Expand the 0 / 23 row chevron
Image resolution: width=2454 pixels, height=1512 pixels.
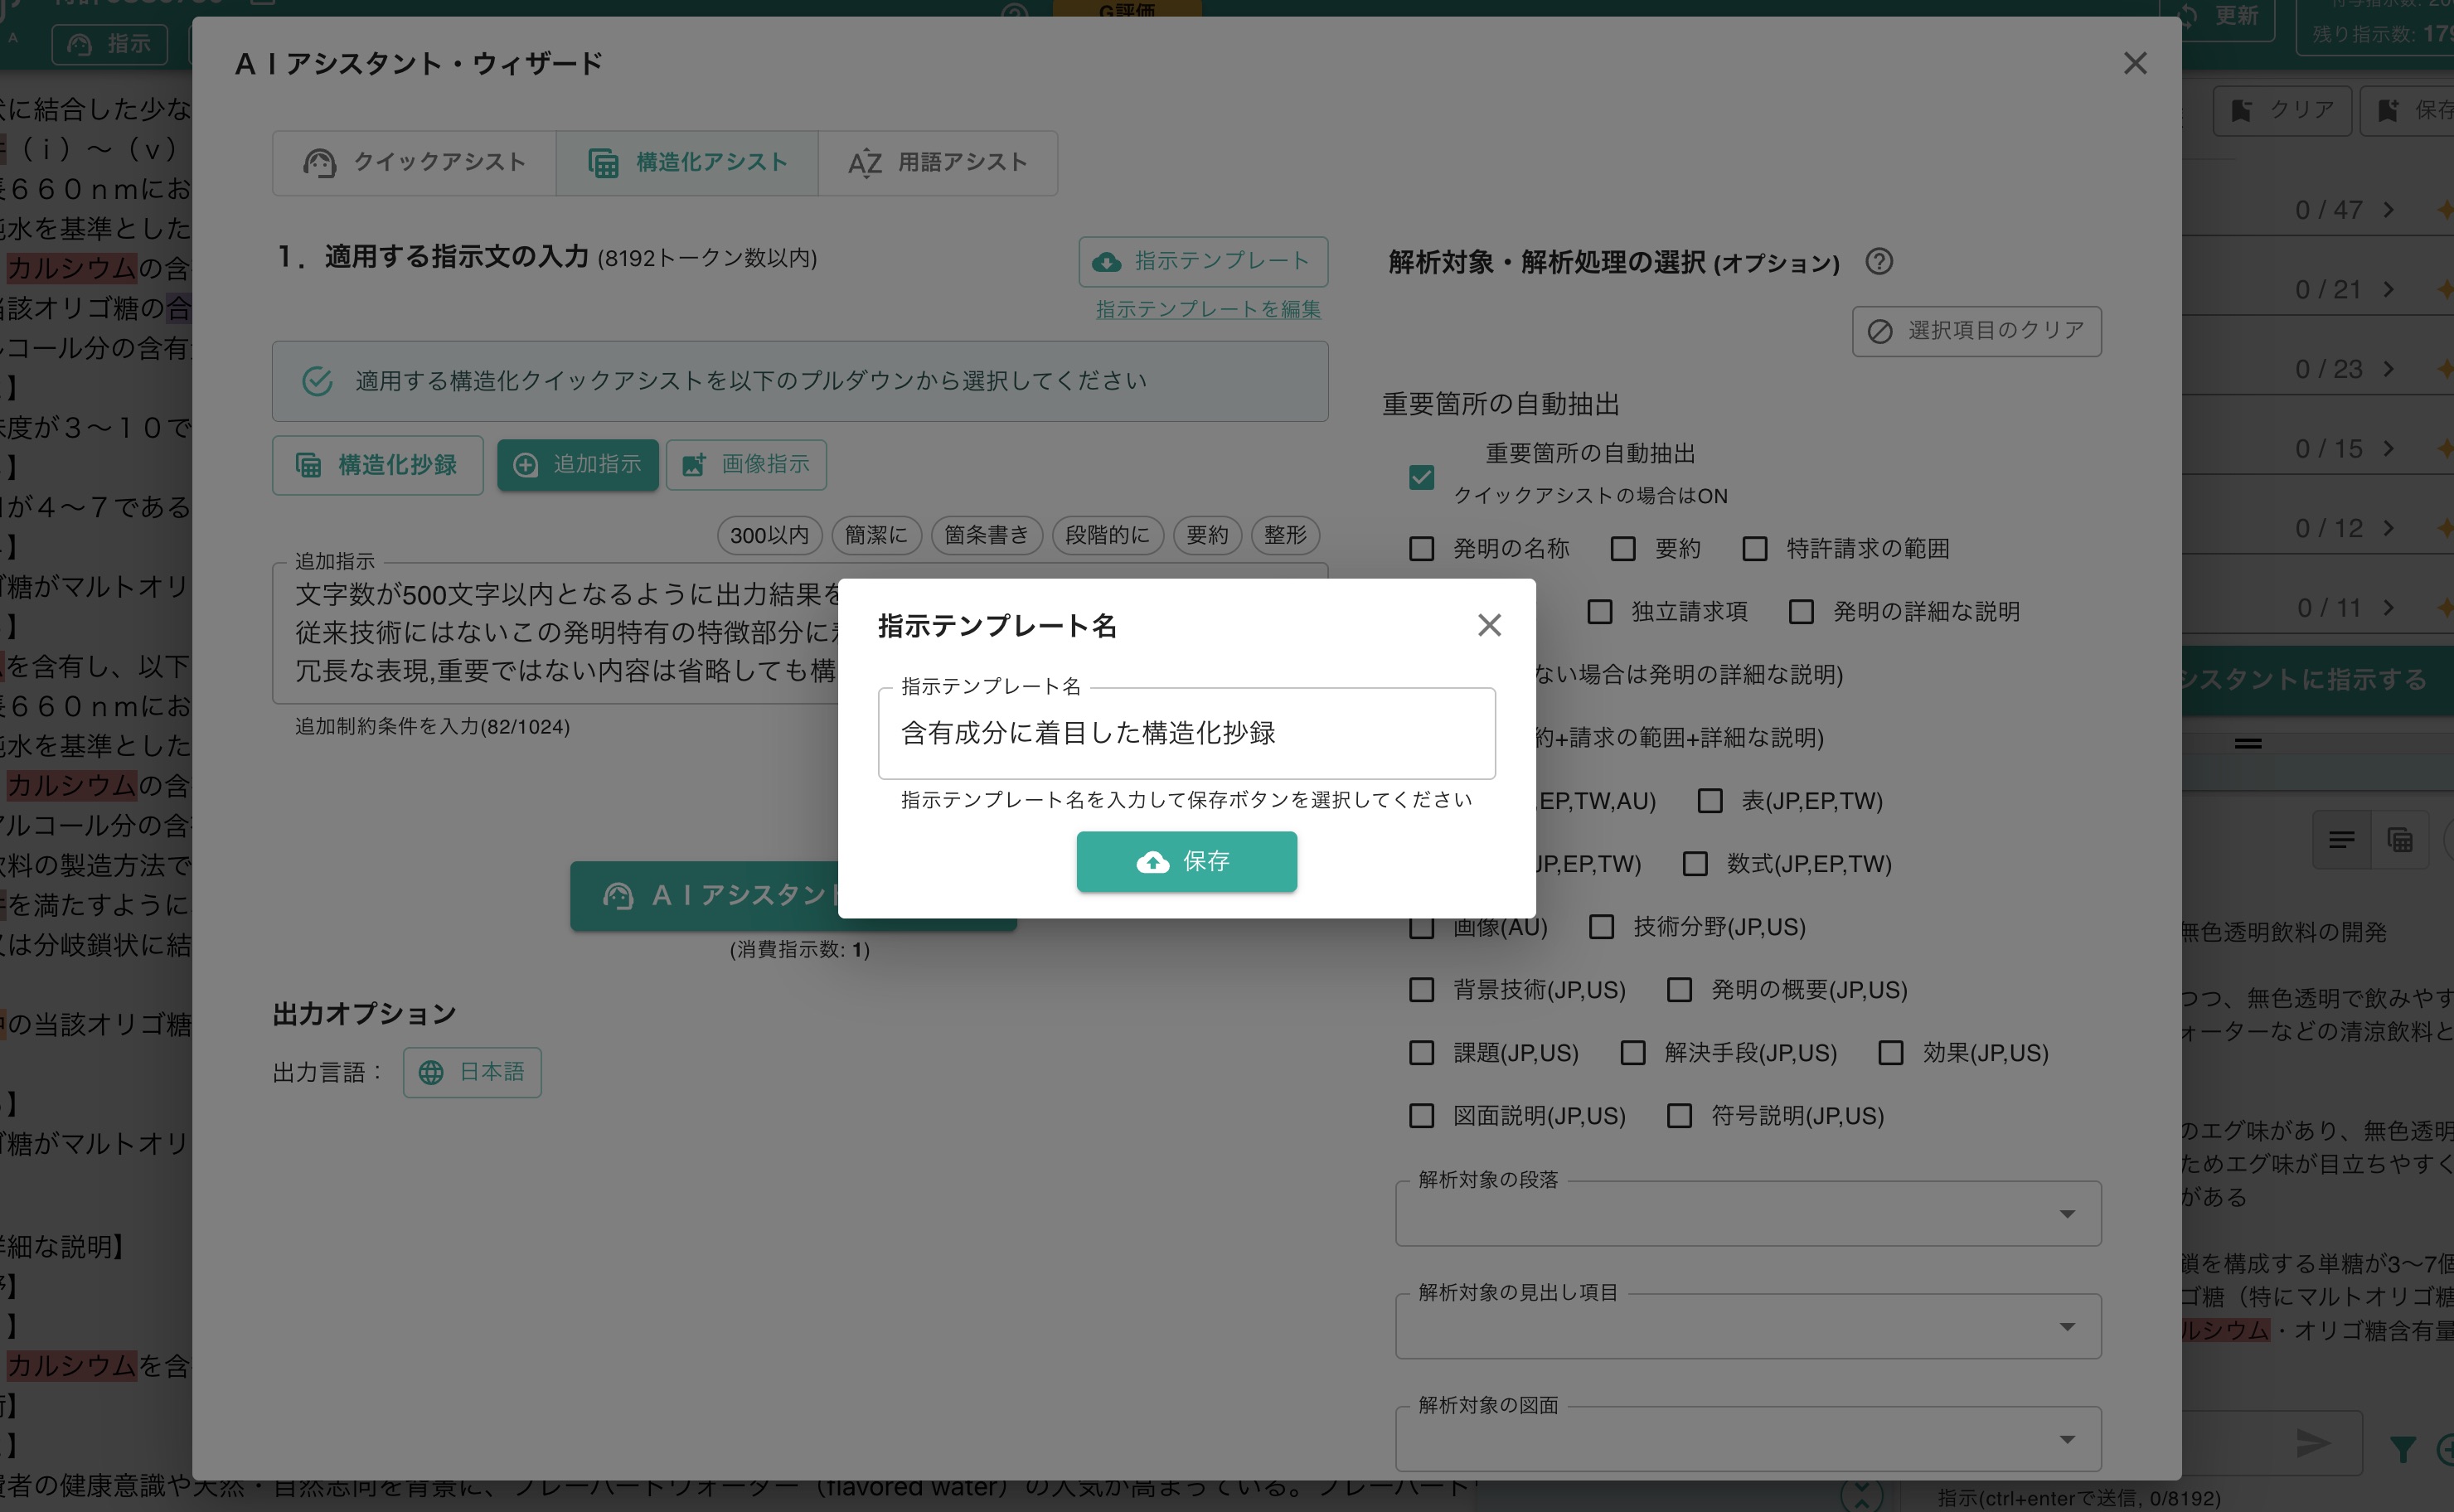coord(2389,369)
